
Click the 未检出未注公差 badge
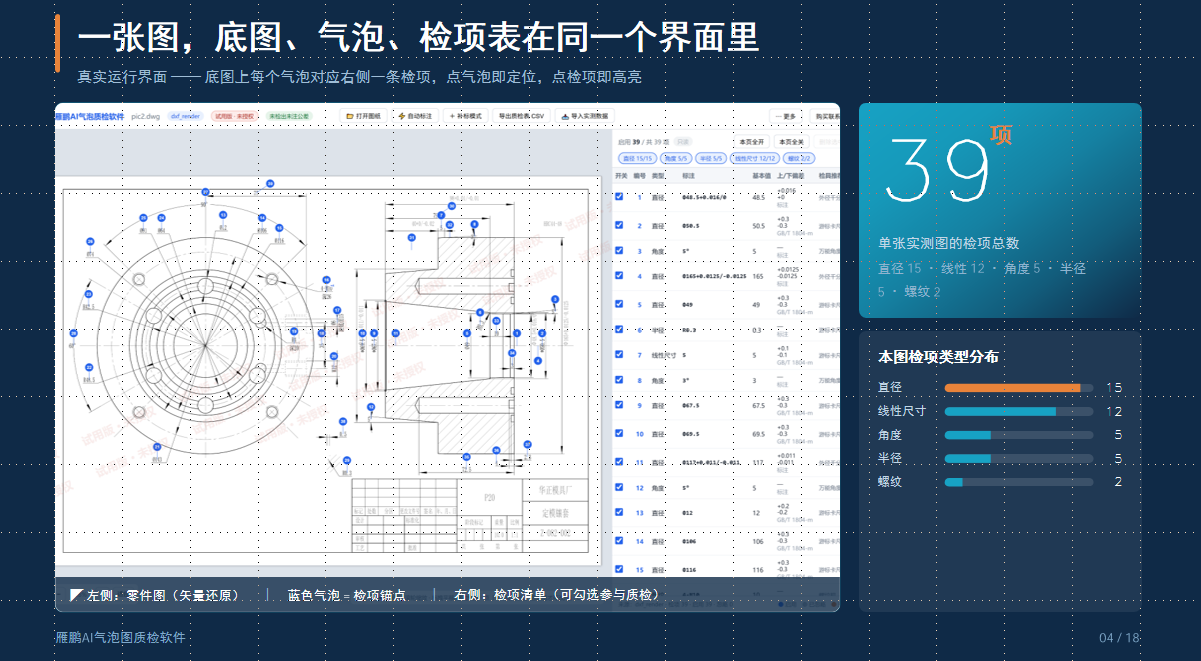[288, 116]
